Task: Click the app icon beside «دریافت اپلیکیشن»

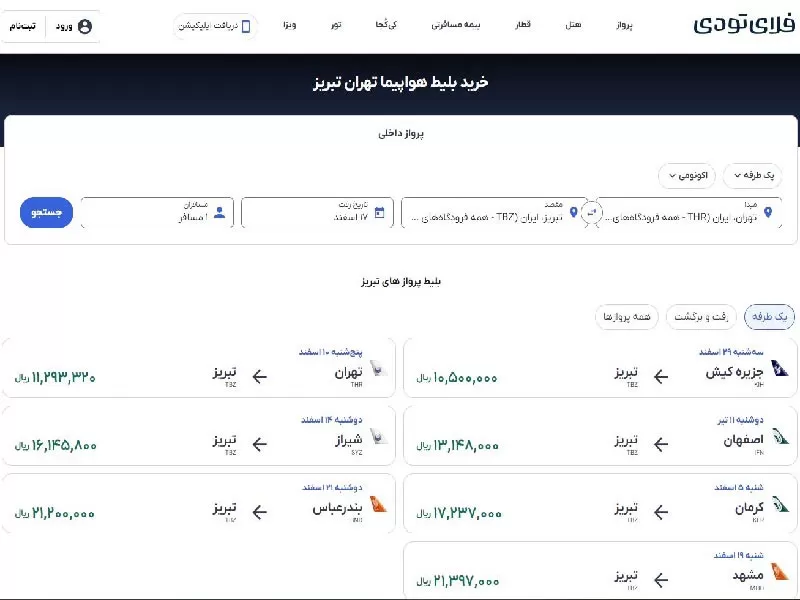Action: pos(245,26)
